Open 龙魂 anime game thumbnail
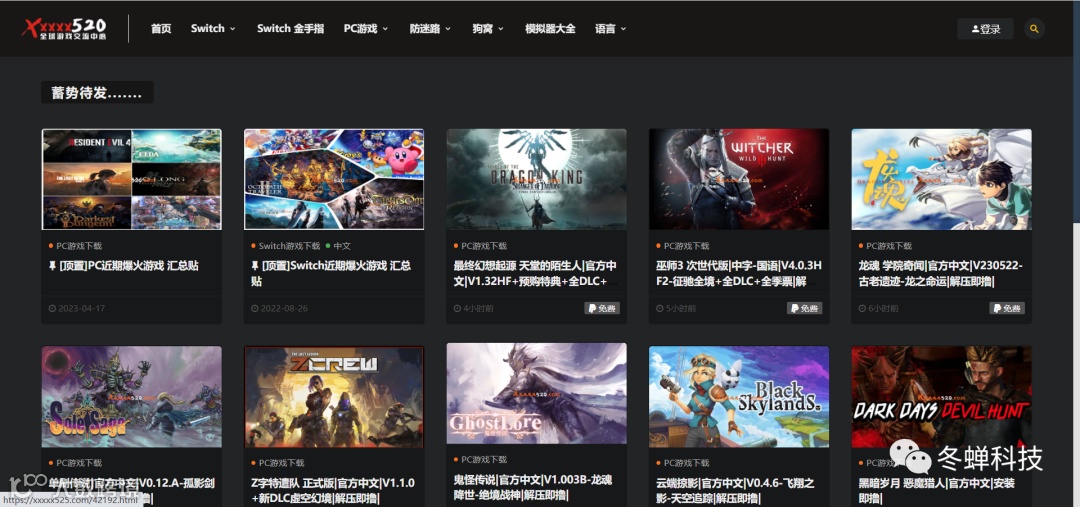Image resolution: width=1080 pixels, height=507 pixels. [x=942, y=179]
